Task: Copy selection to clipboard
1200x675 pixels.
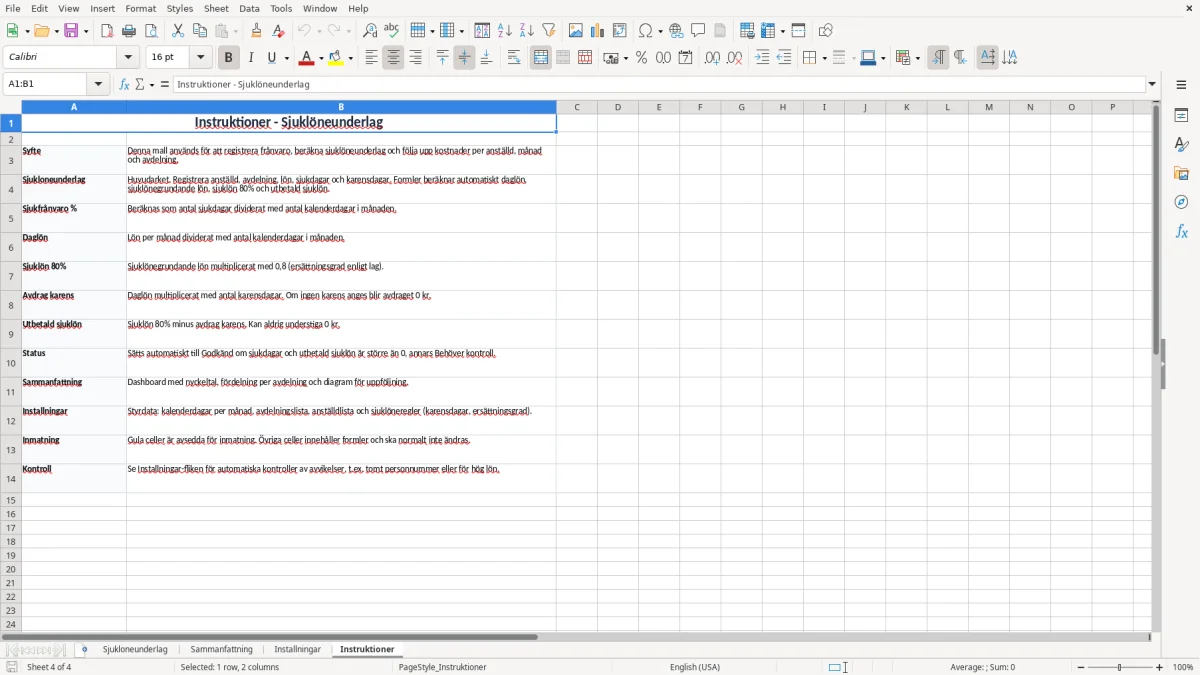Action: pos(200,31)
